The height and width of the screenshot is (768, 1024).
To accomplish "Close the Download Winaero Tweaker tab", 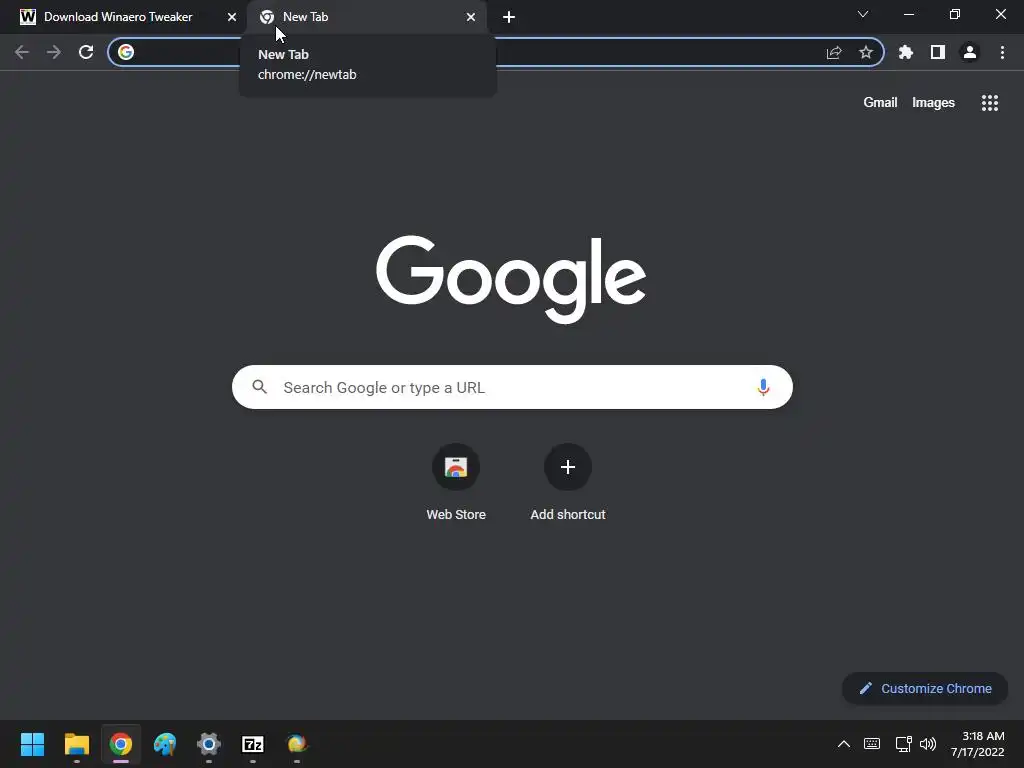I will tap(231, 17).
